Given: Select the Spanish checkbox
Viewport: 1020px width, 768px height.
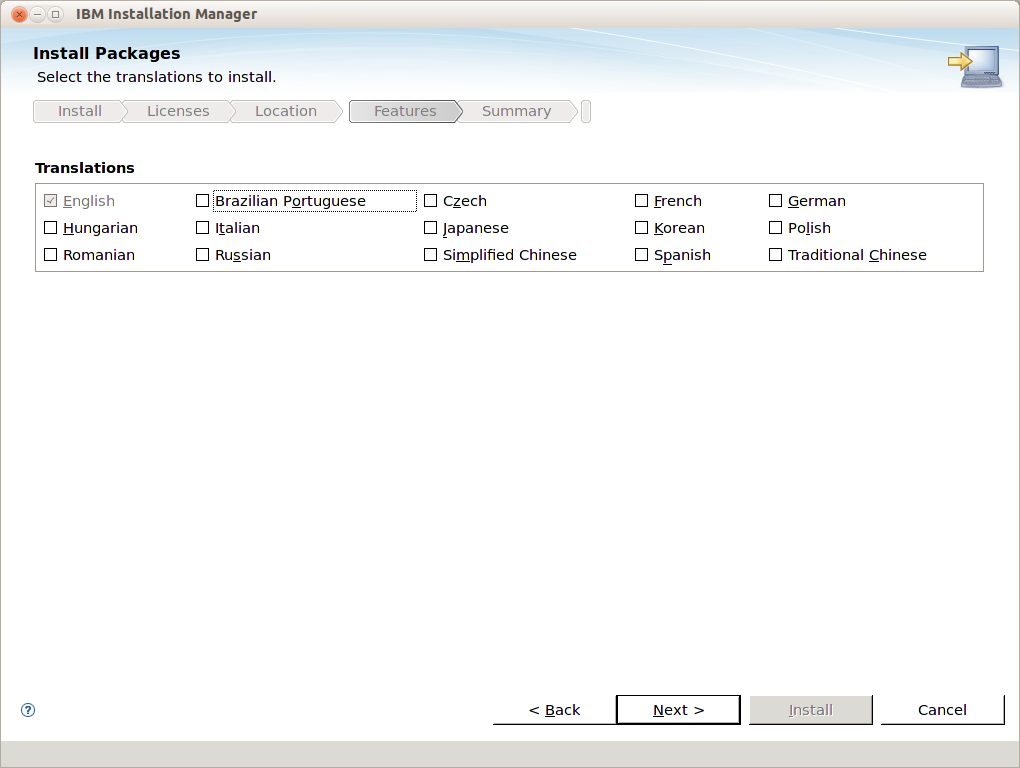Looking at the screenshot, I should (641, 255).
